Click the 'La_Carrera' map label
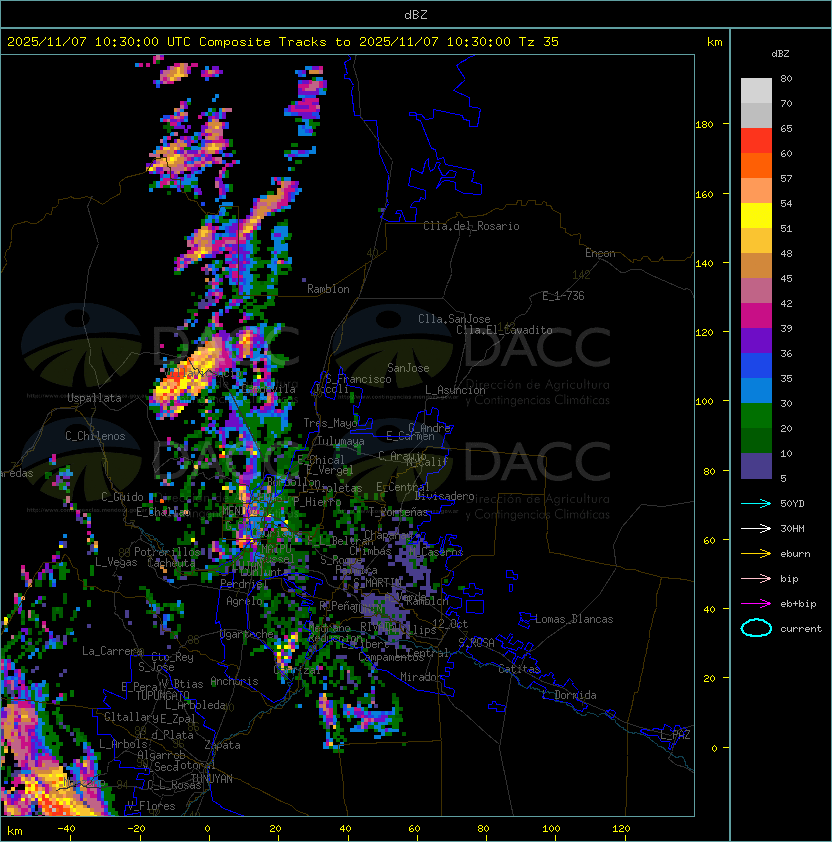 click(x=112, y=651)
